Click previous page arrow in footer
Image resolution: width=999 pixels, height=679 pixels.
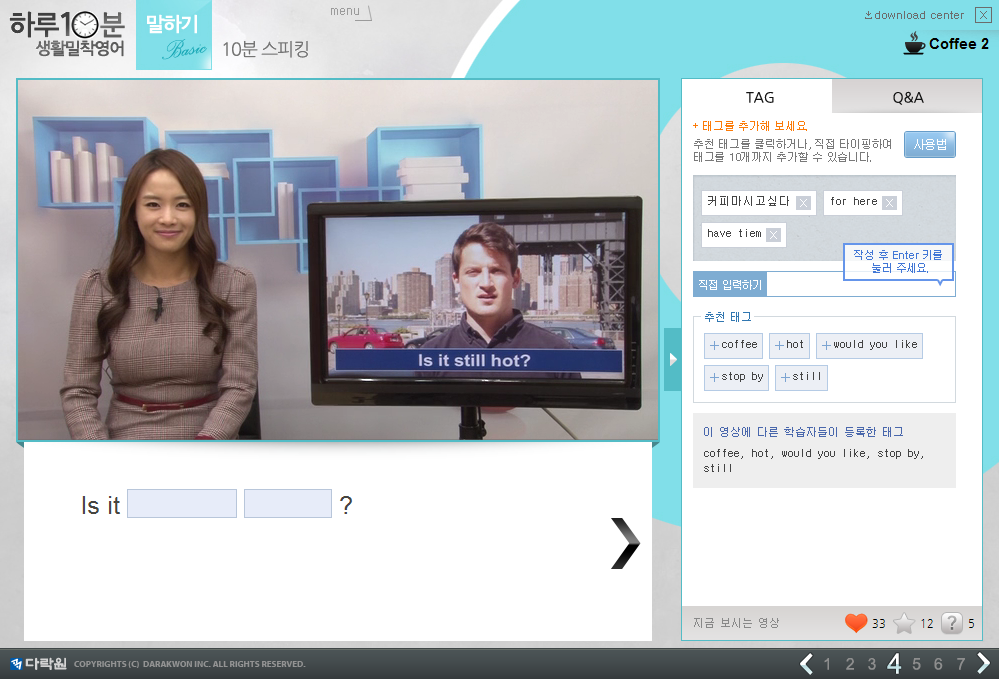pos(806,663)
